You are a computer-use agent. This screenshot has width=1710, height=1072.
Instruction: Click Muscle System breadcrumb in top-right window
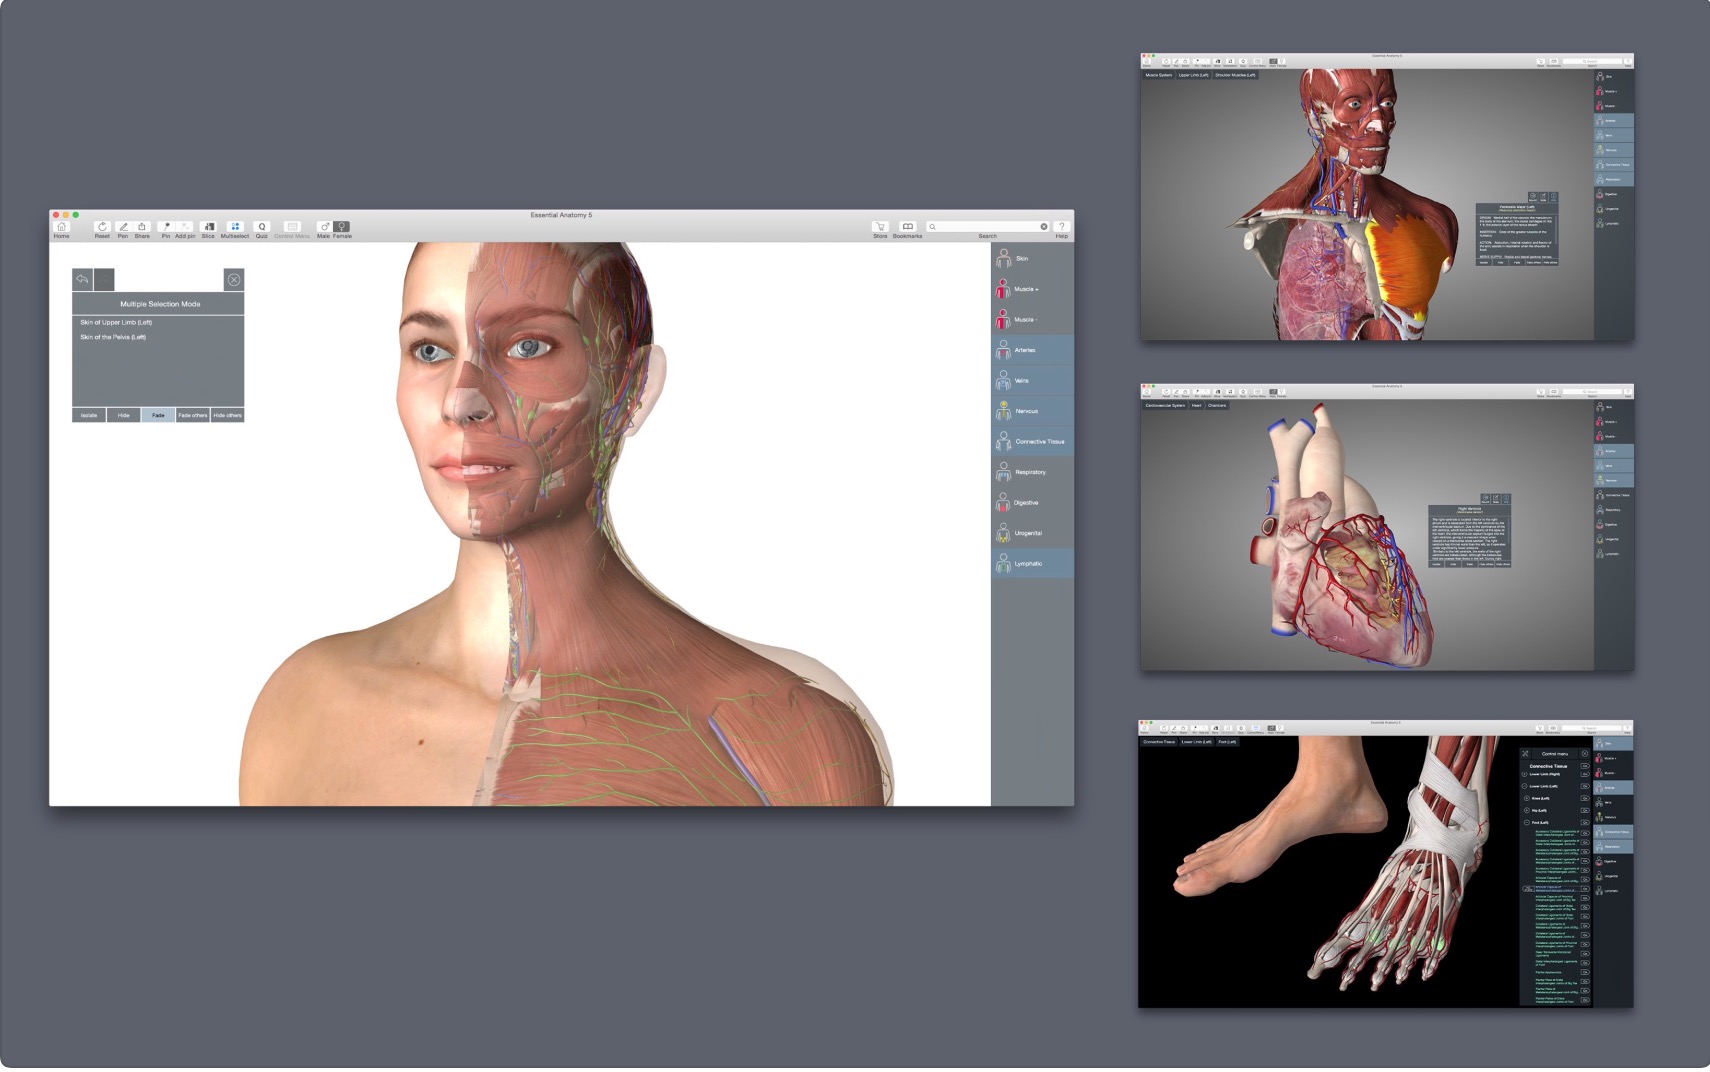tap(1159, 75)
